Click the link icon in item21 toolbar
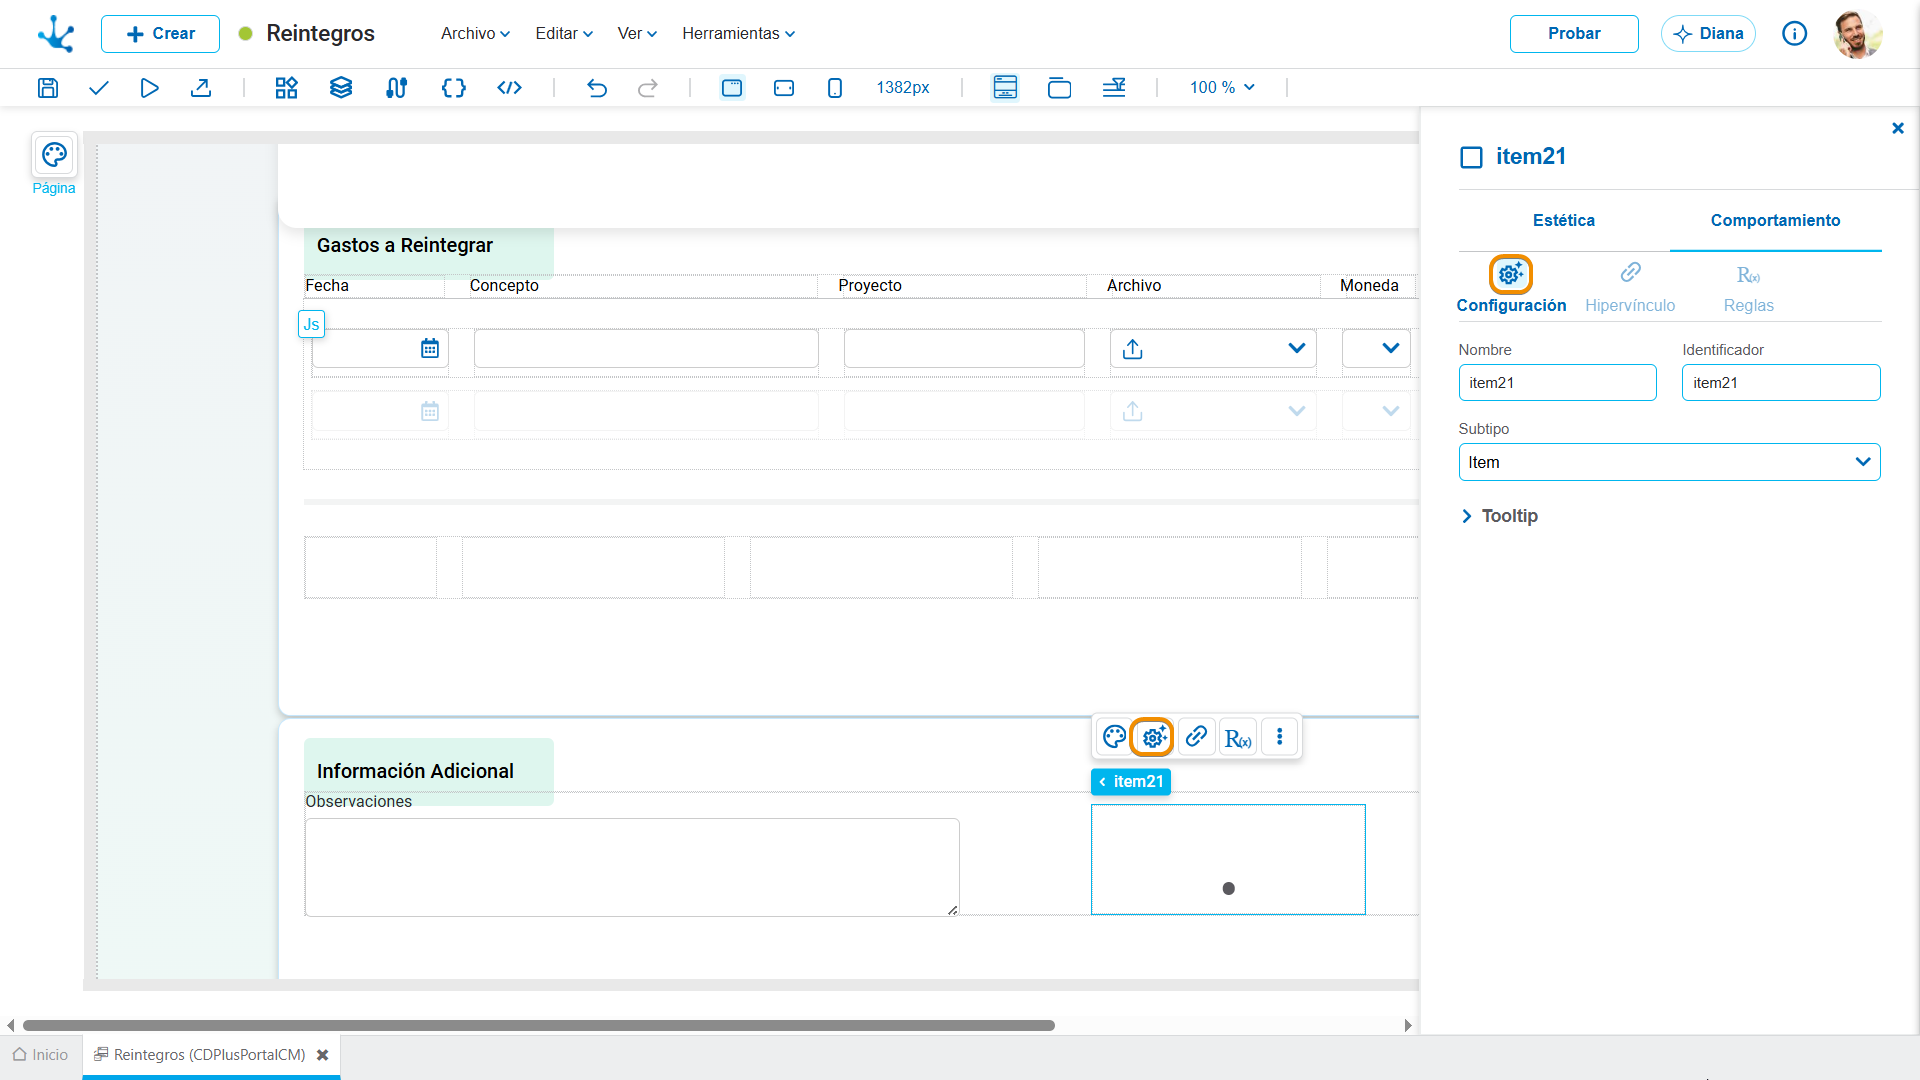This screenshot has height=1080, width=1920. pyautogui.click(x=1196, y=737)
